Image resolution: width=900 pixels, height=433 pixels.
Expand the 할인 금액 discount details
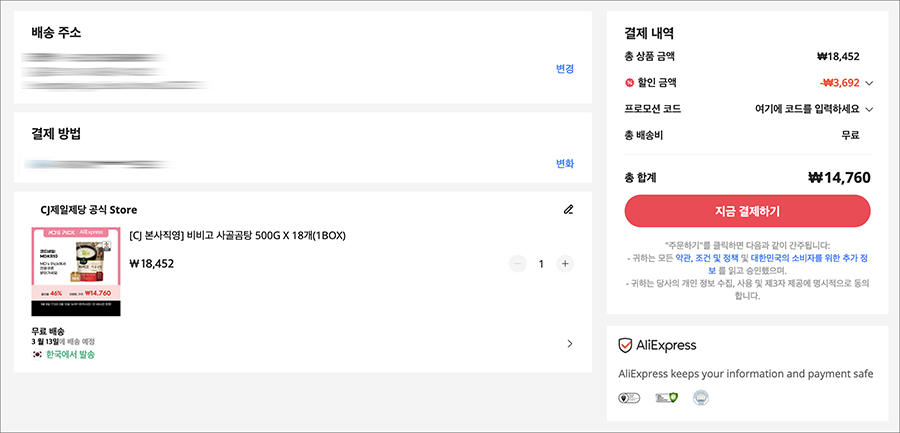click(x=869, y=83)
